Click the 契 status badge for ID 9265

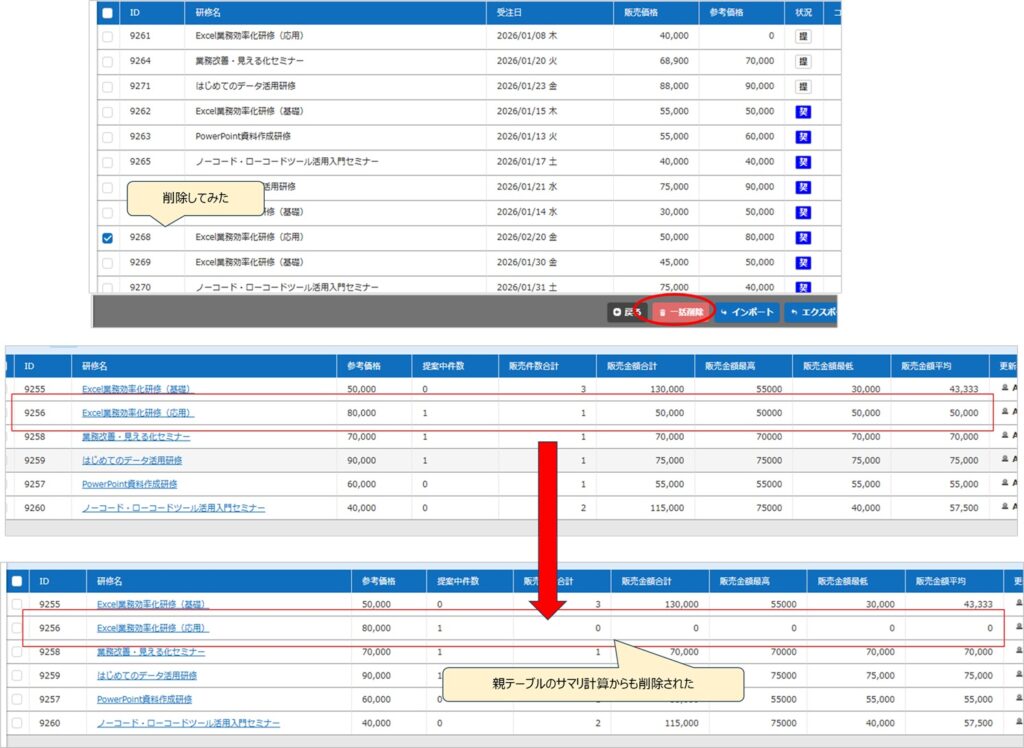pyautogui.click(x=802, y=162)
